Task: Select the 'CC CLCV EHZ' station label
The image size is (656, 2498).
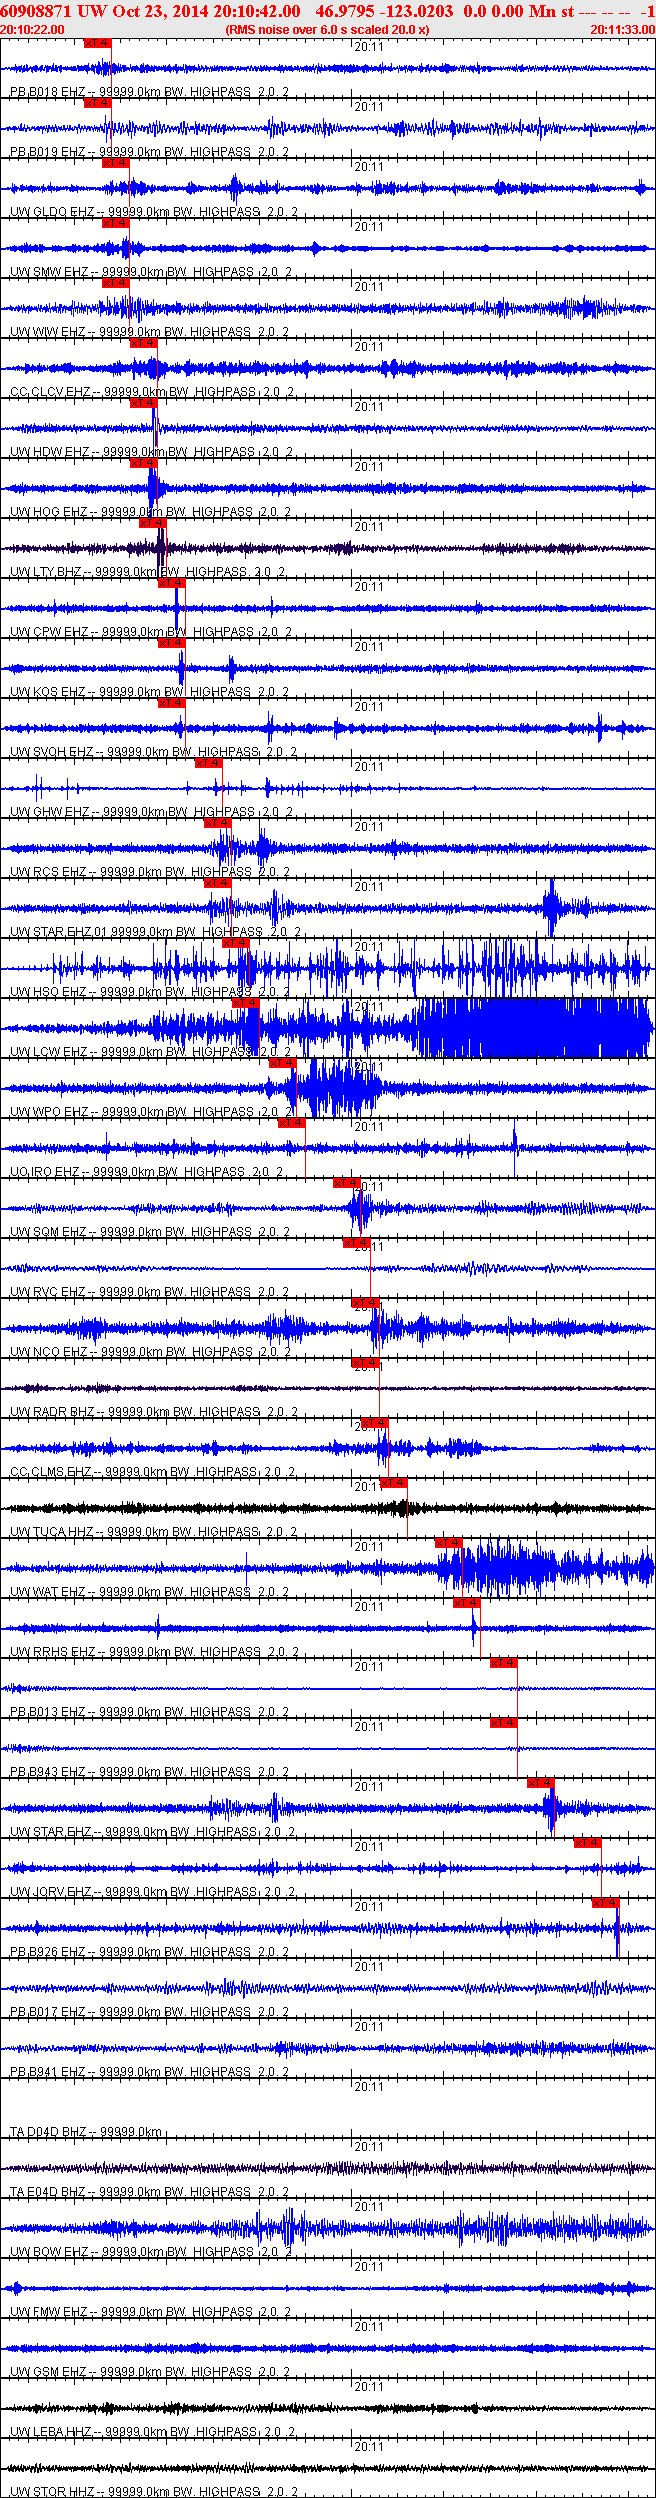Action: click(x=50, y=392)
